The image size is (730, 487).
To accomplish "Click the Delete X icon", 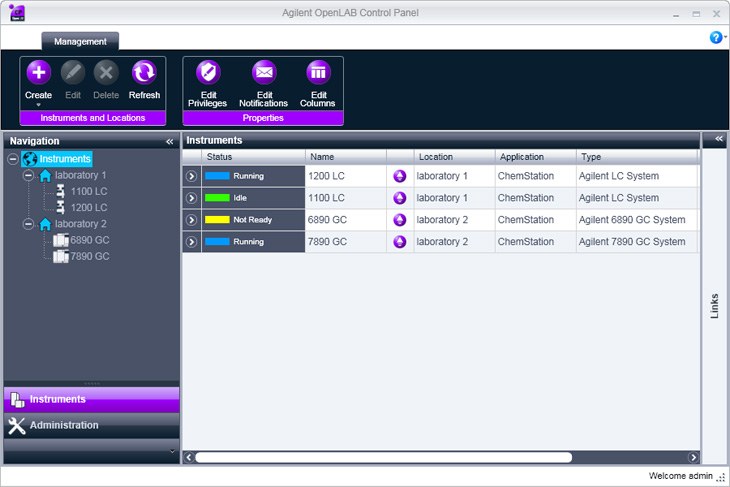I will pos(106,72).
